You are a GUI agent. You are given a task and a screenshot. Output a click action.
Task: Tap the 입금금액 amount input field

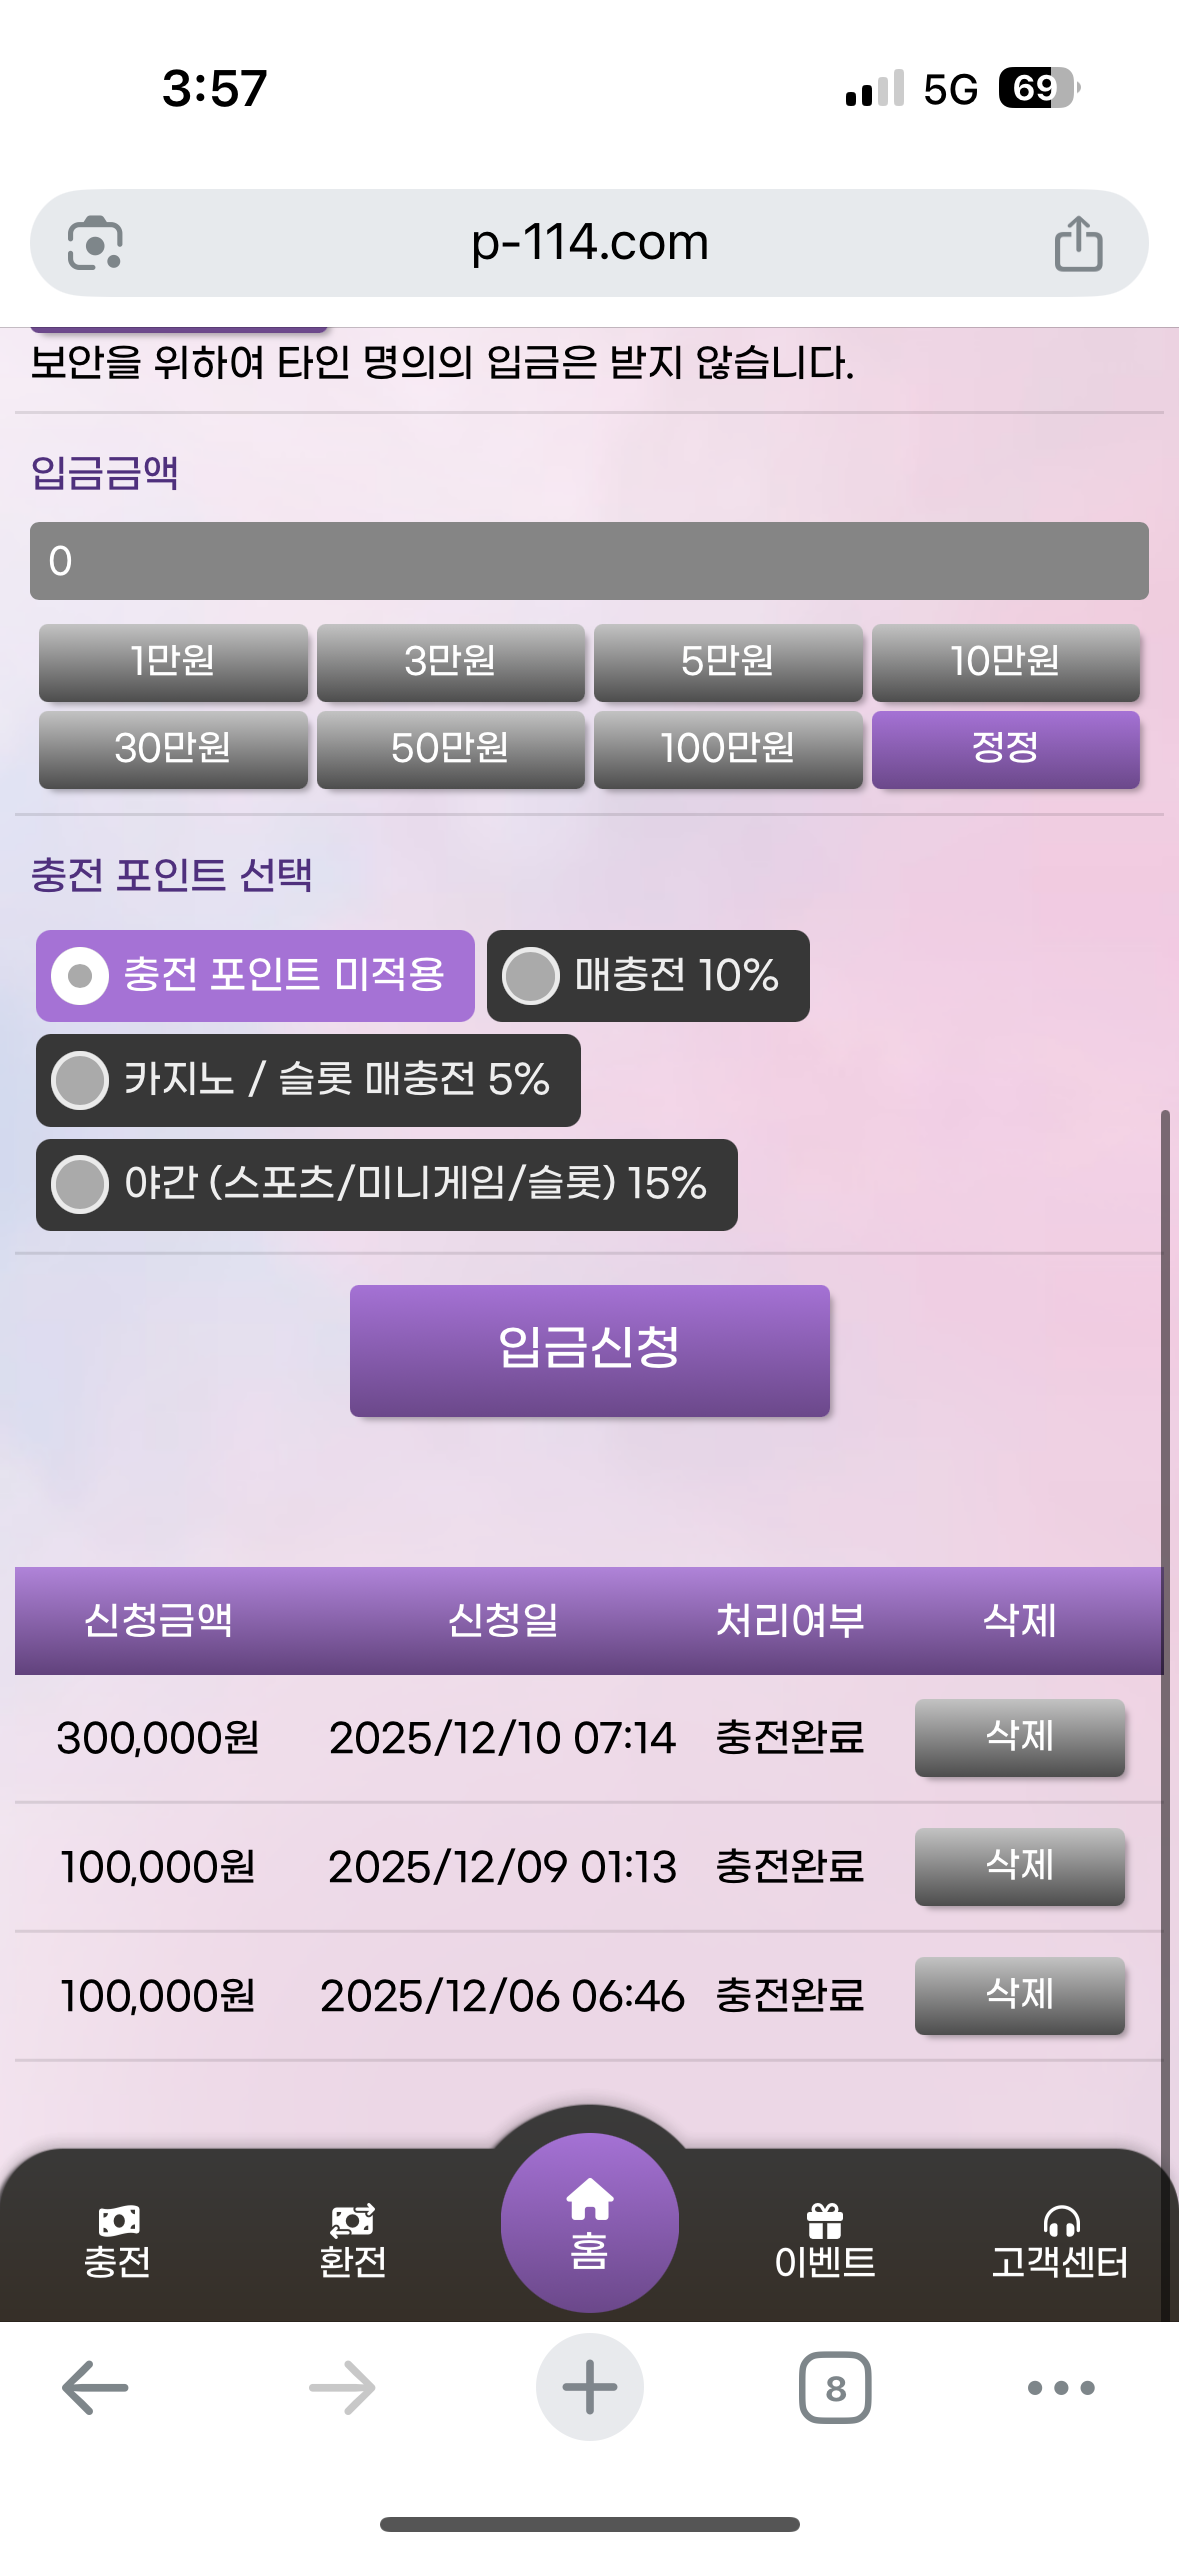pos(589,561)
